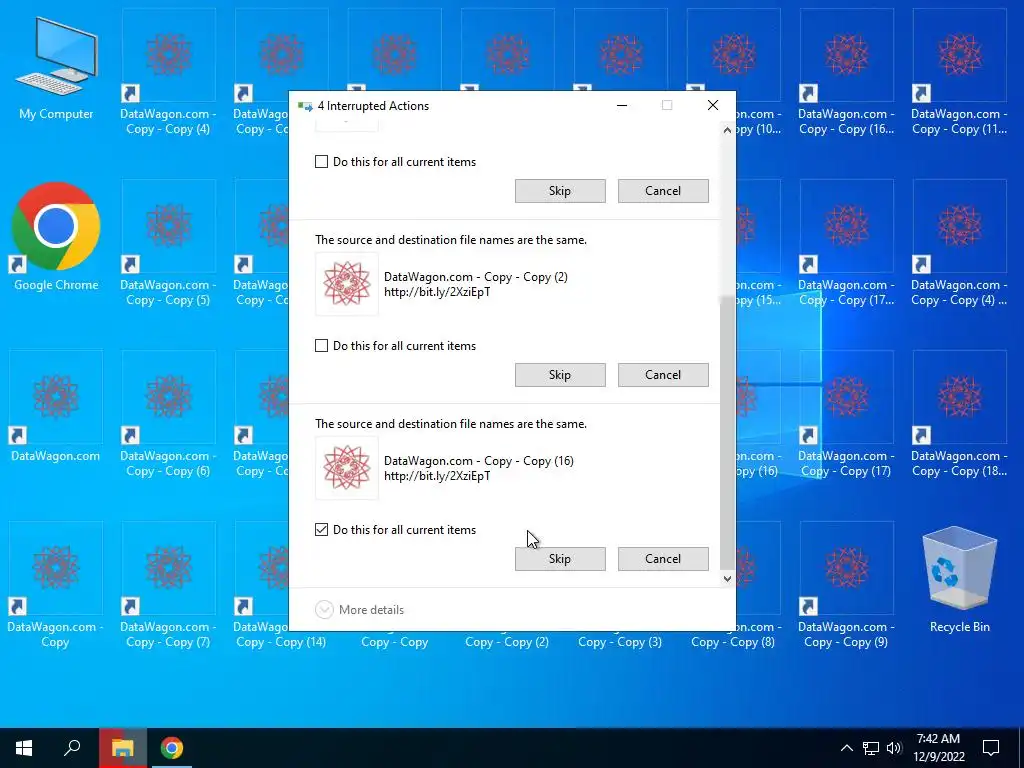
Task: Click the dialog's vertical scrollbar thumb
Action: coord(727,432)
